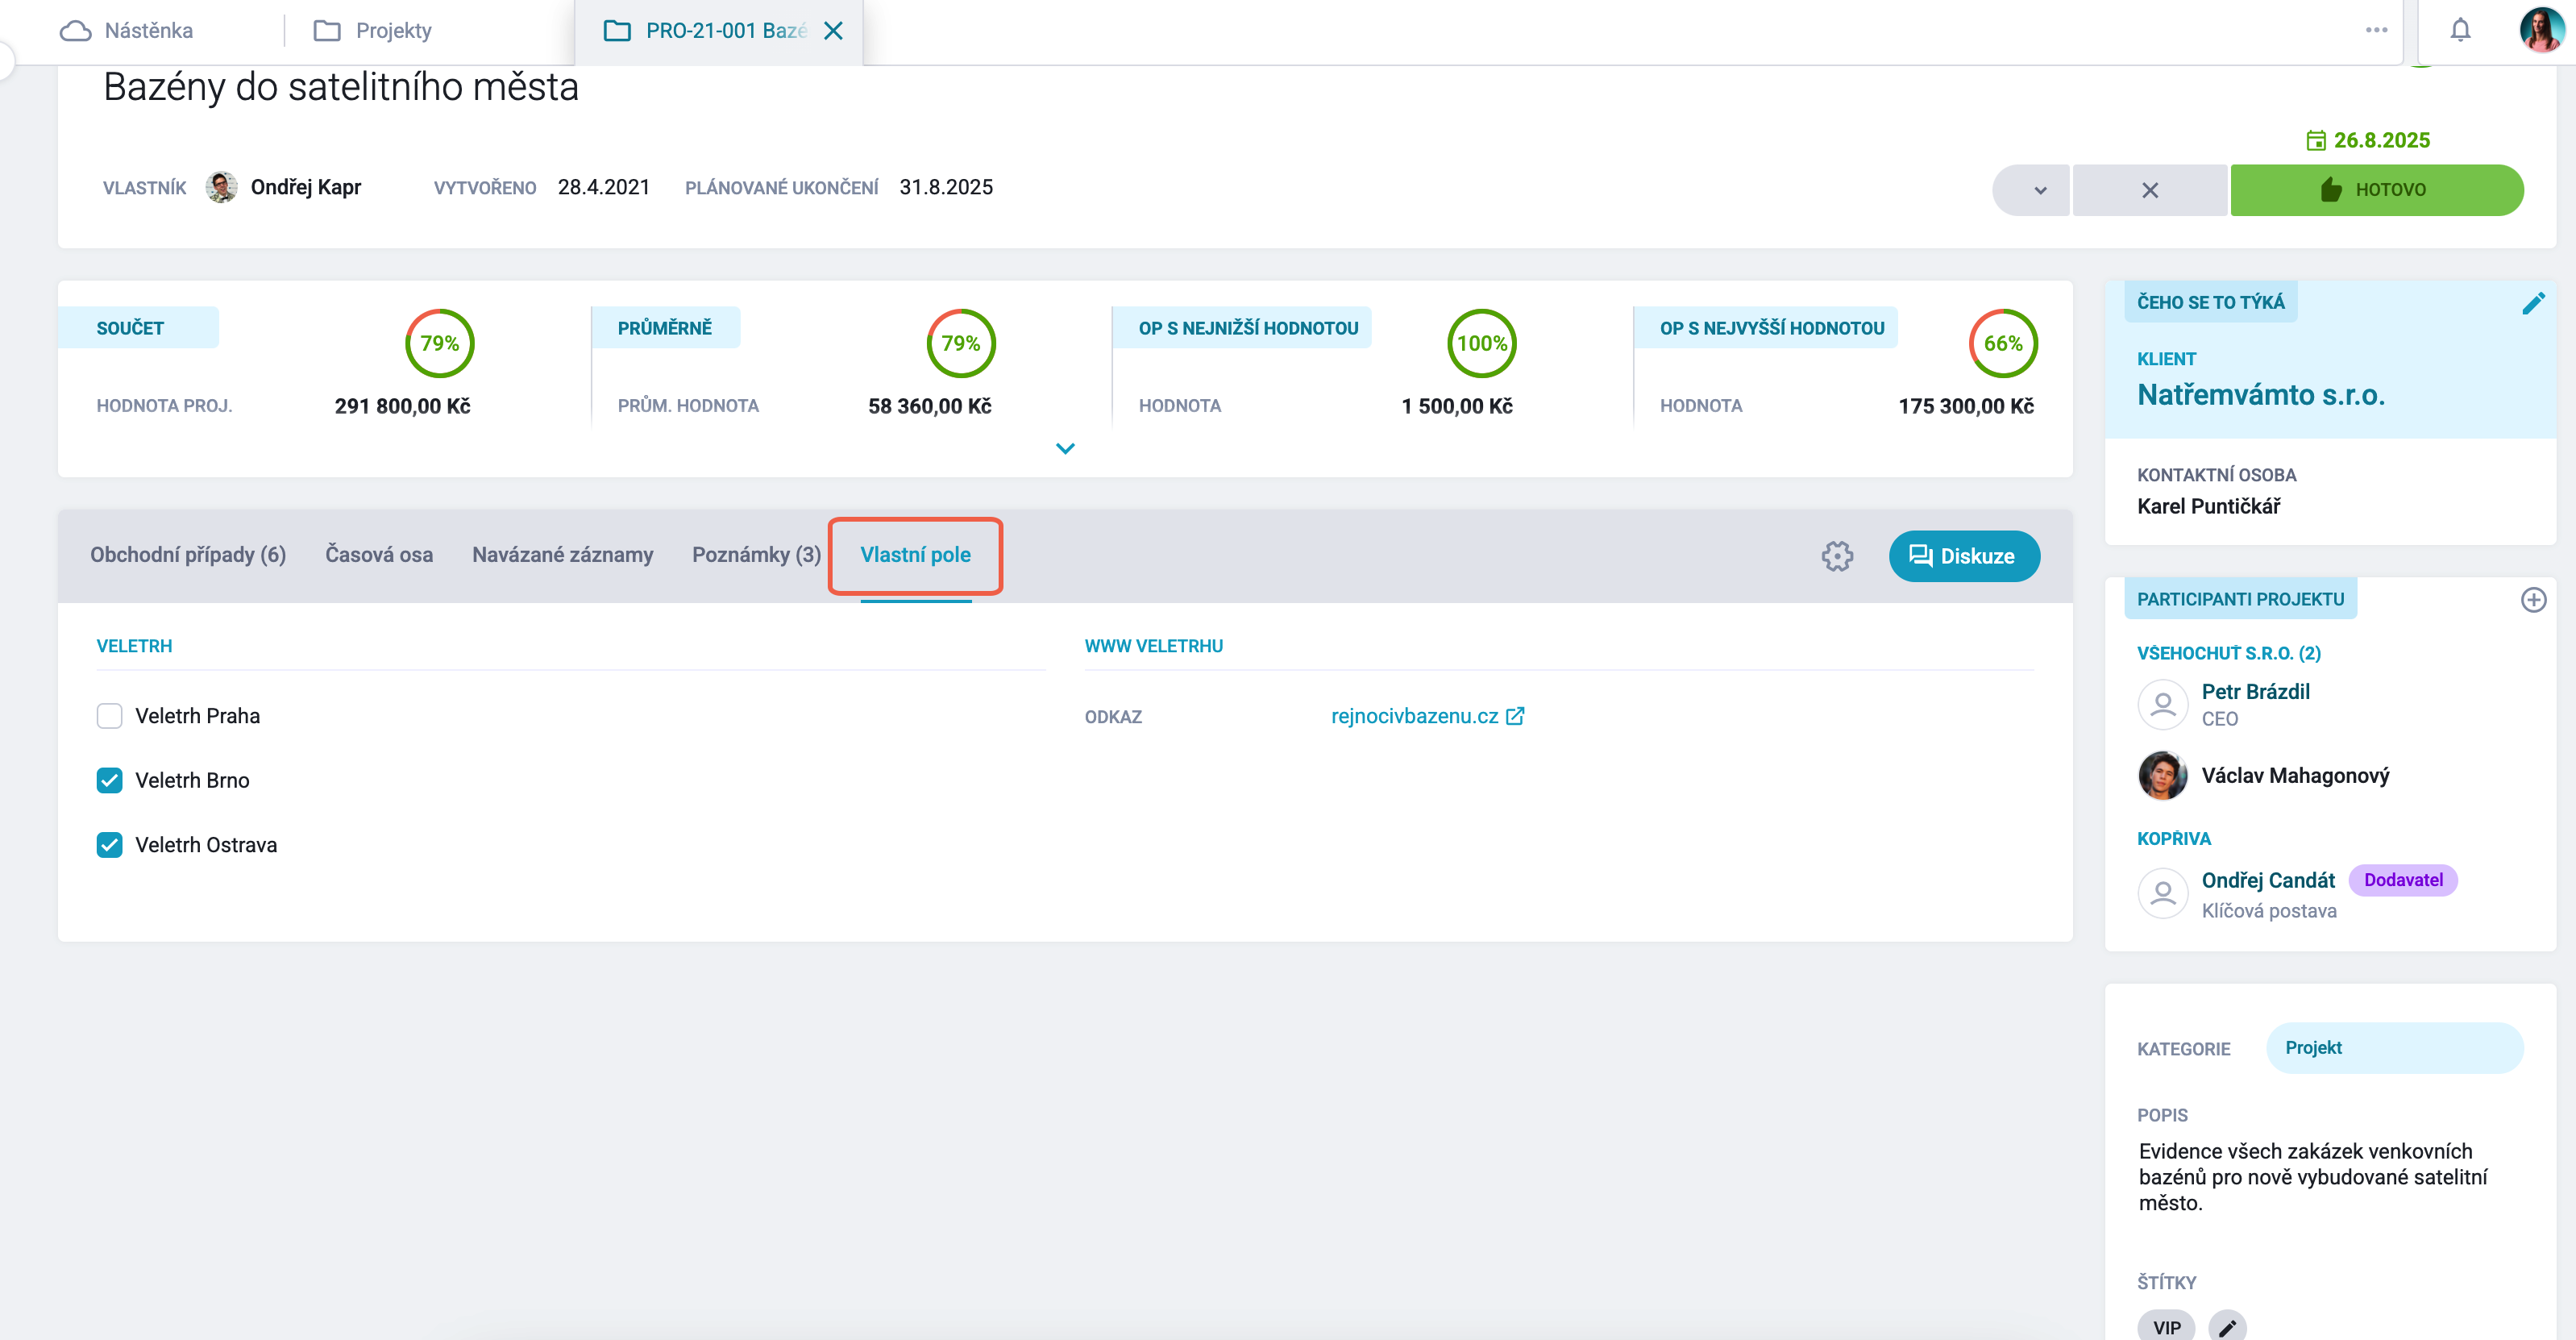Click the 26.8.2025 calendar date icon

(x=2315, y=141)
